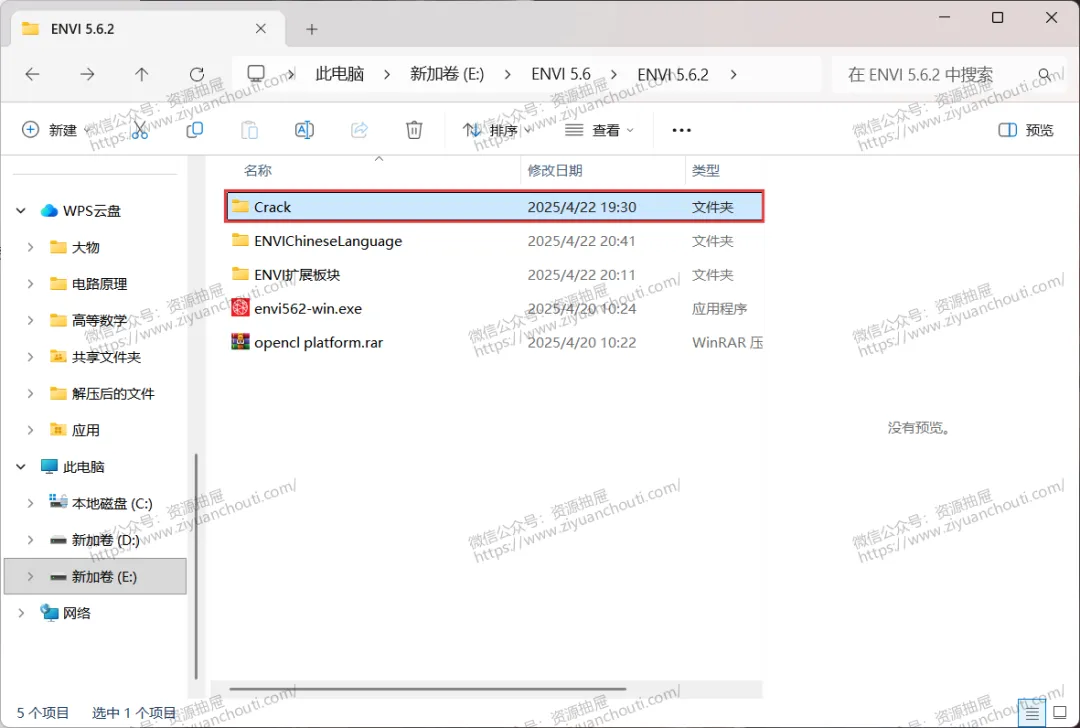The image size is (1080, 728).
Task: Select 网络 in navigation pane
Action: tap(76, 613)
